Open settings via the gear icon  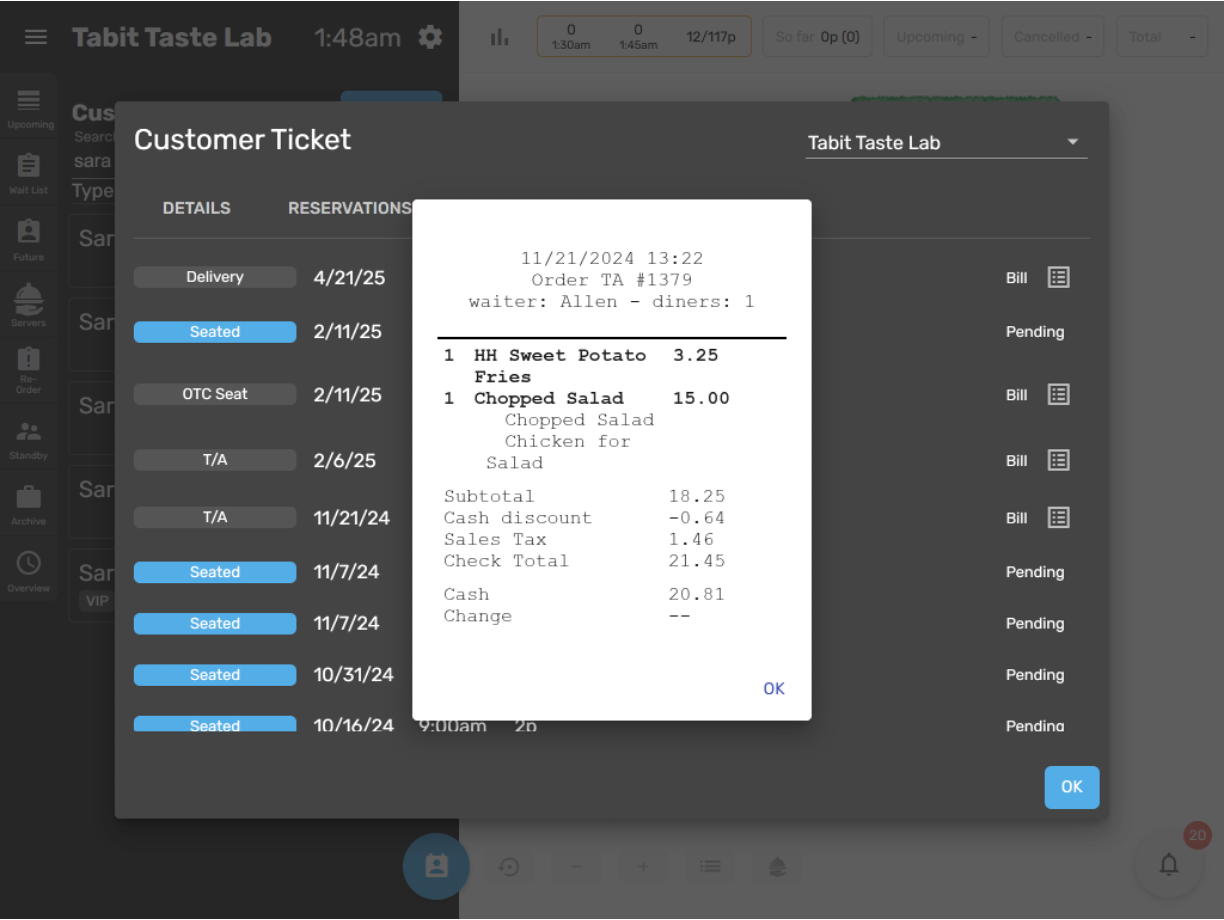tap(430, 38)
